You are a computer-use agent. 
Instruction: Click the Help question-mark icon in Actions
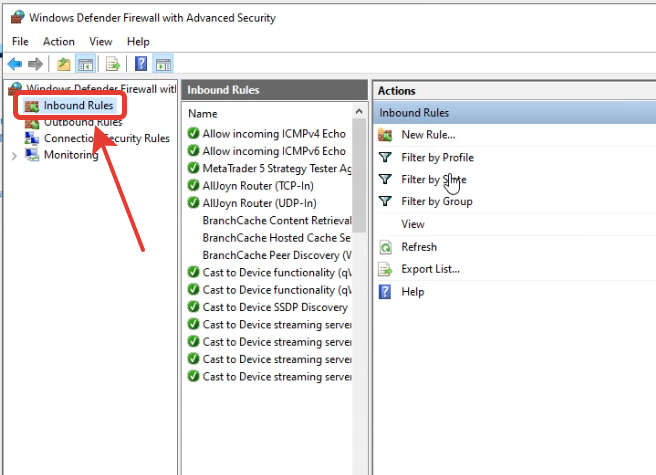coord(385,292)
